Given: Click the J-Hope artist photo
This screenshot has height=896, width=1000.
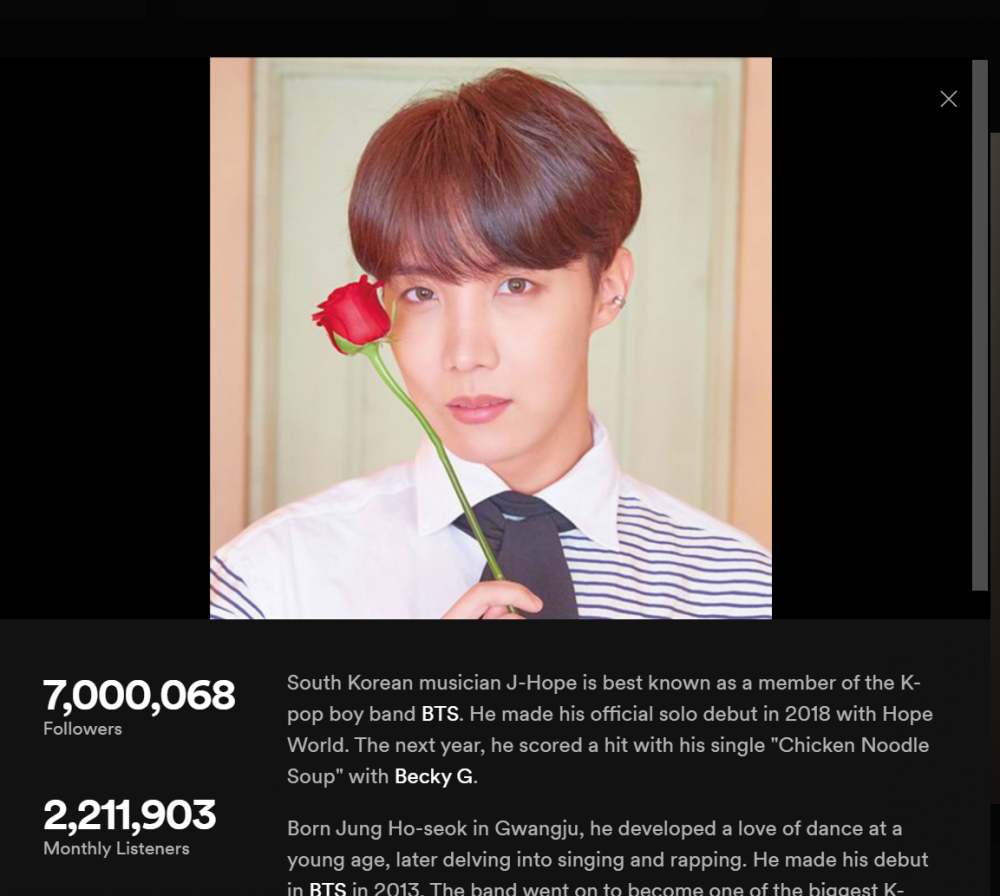Looking at the screenshot, I should pos(490,338).
